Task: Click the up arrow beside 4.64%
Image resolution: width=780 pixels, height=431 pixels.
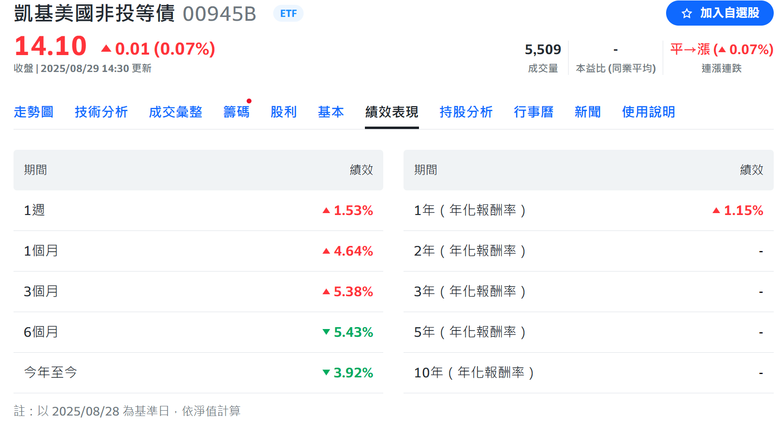Action: pos(326,251)
